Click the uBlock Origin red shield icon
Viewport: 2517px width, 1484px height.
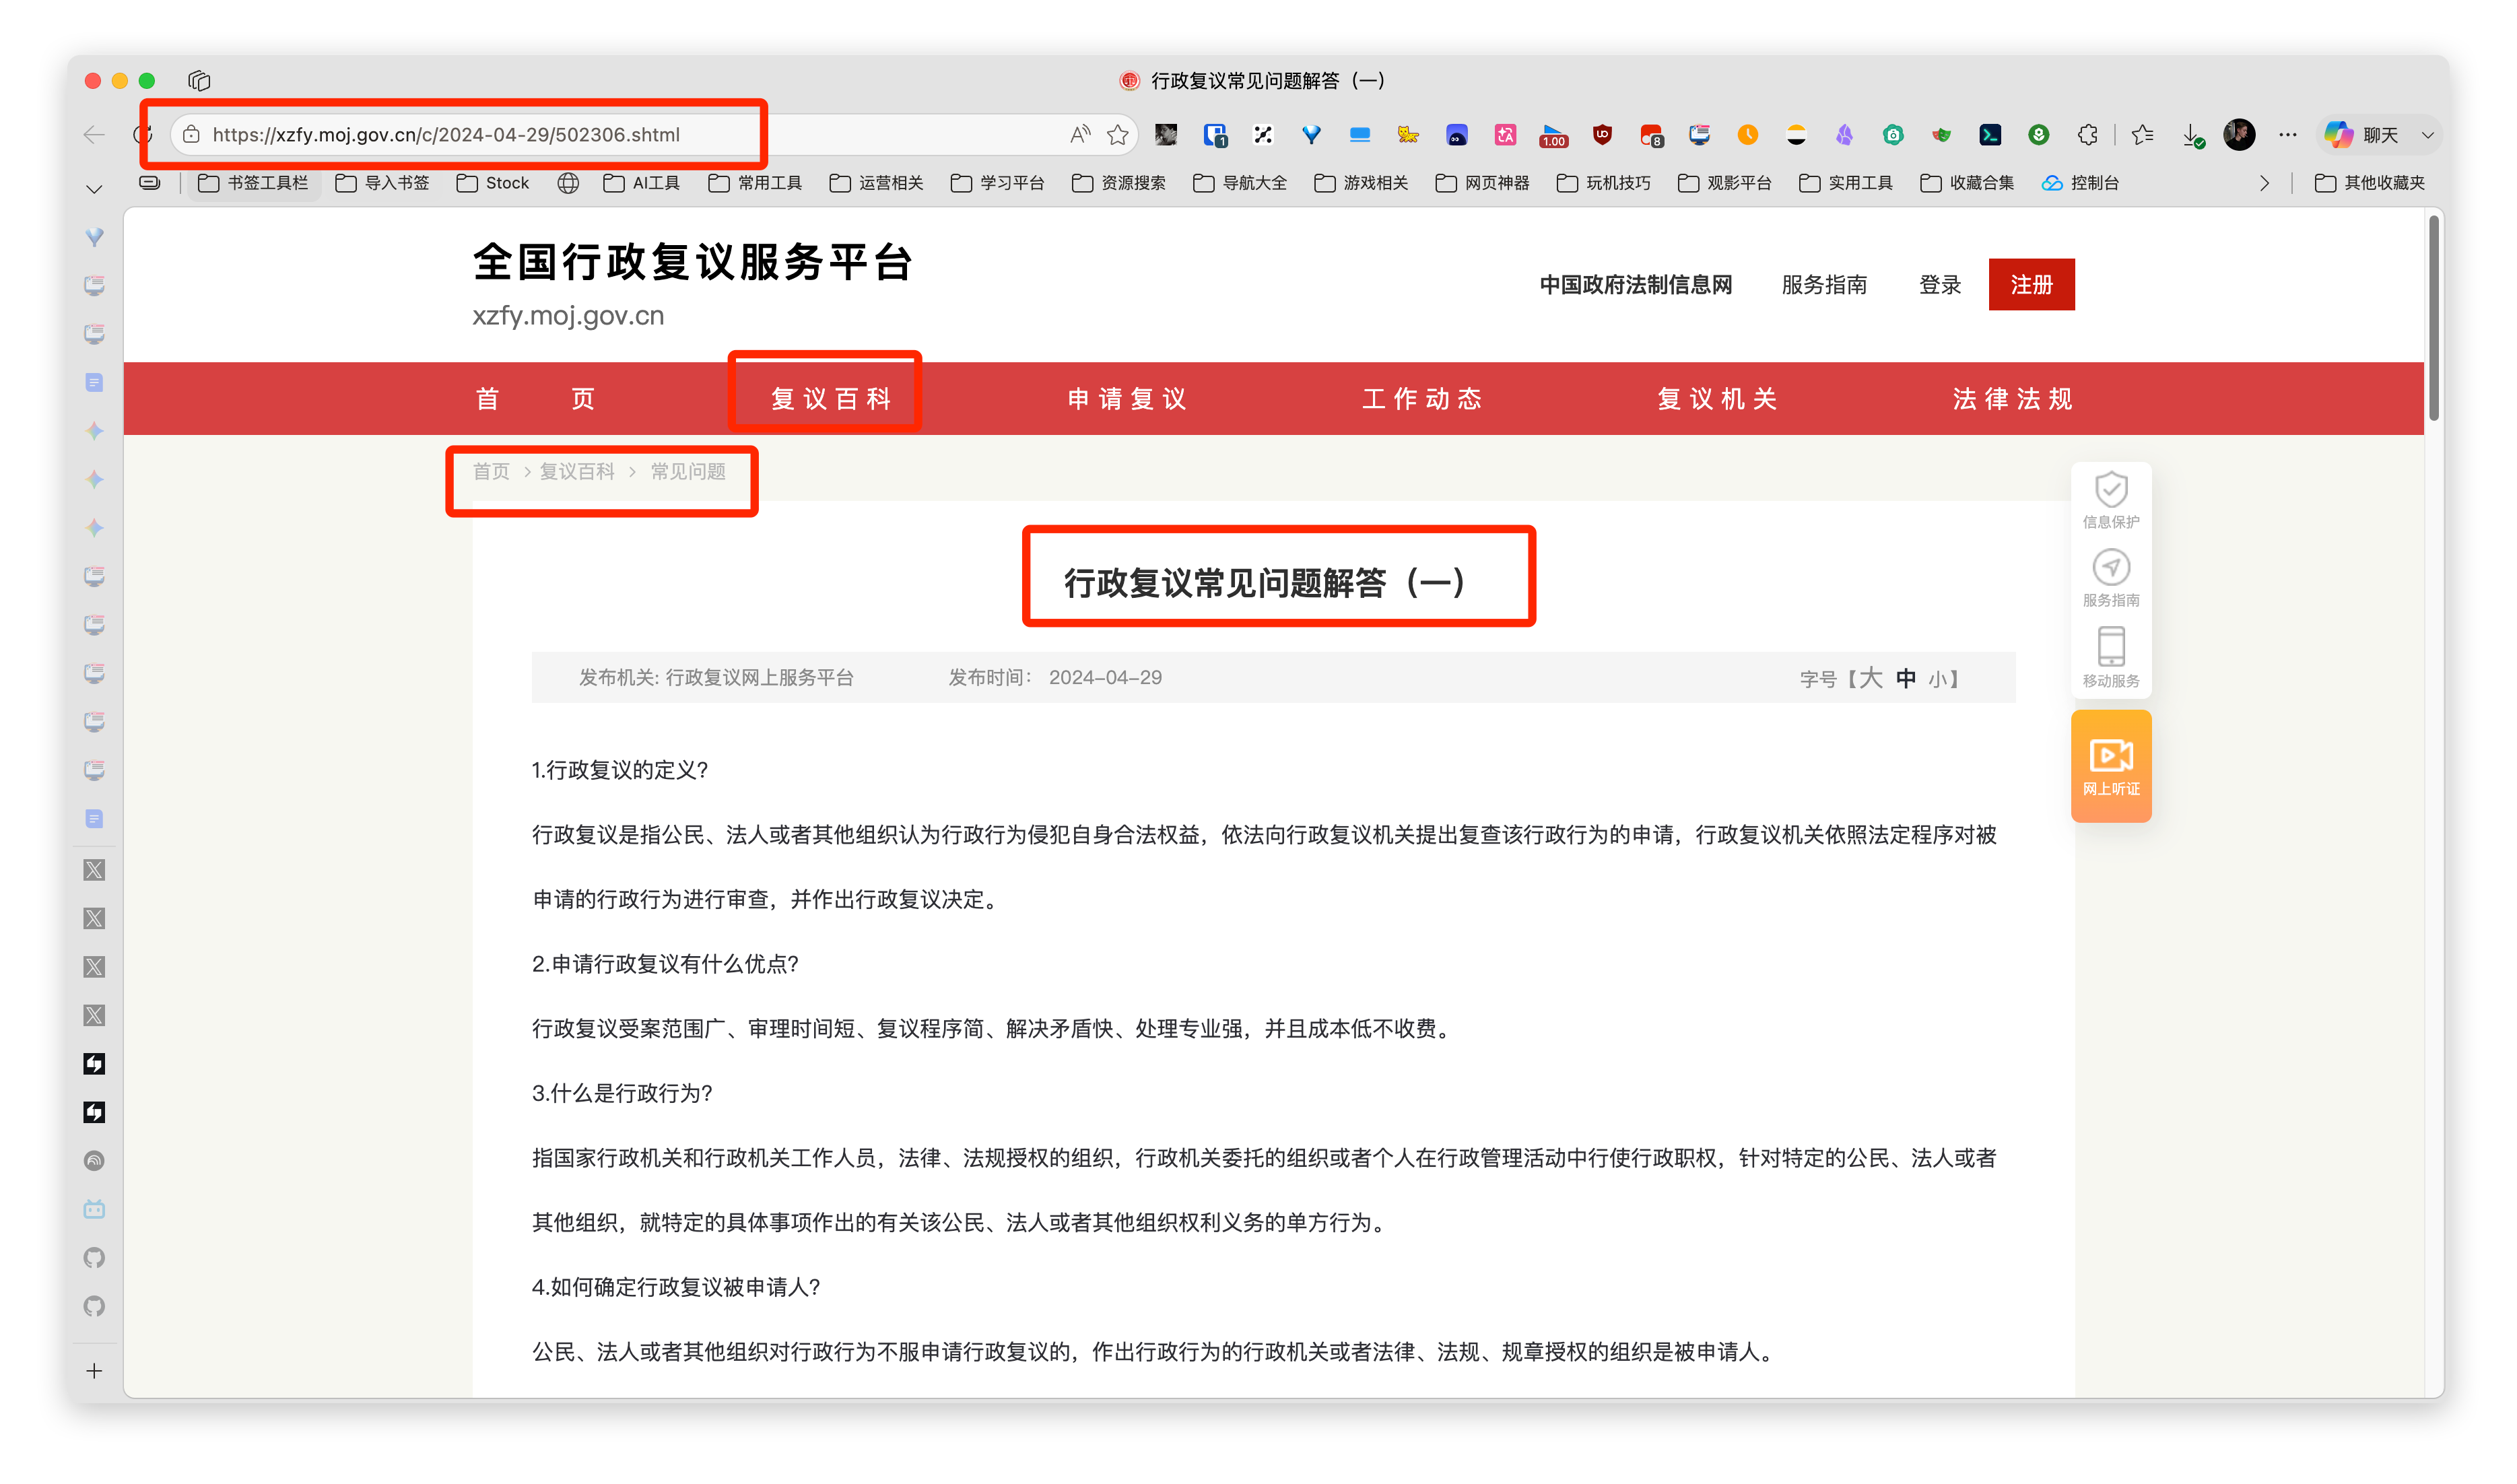pos(1602,135)
